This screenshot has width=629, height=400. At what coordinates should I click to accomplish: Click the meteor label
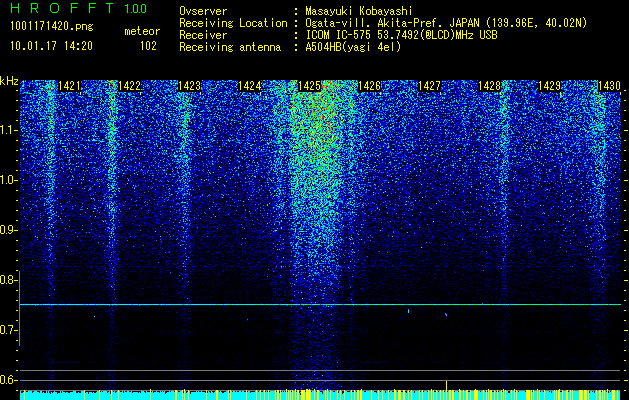(x=142, y=31)
